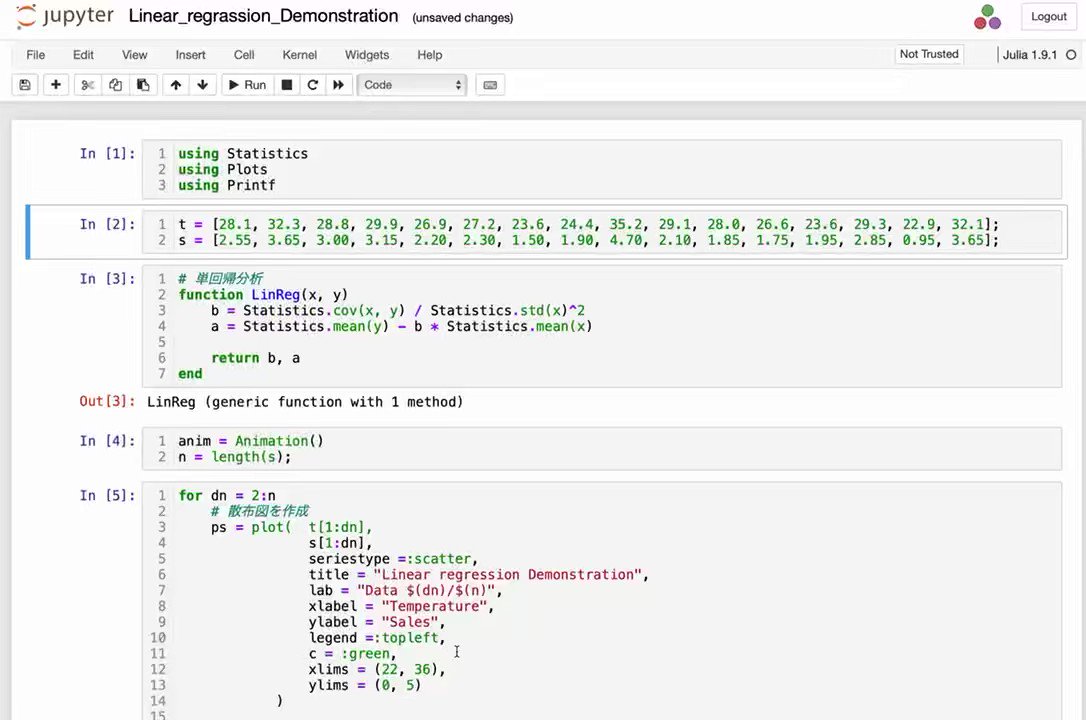The width and height of the screenshot is (1086, 720).
Task: Click the lab = "Data $(dn)/$(n)" line
Action: 405,591
